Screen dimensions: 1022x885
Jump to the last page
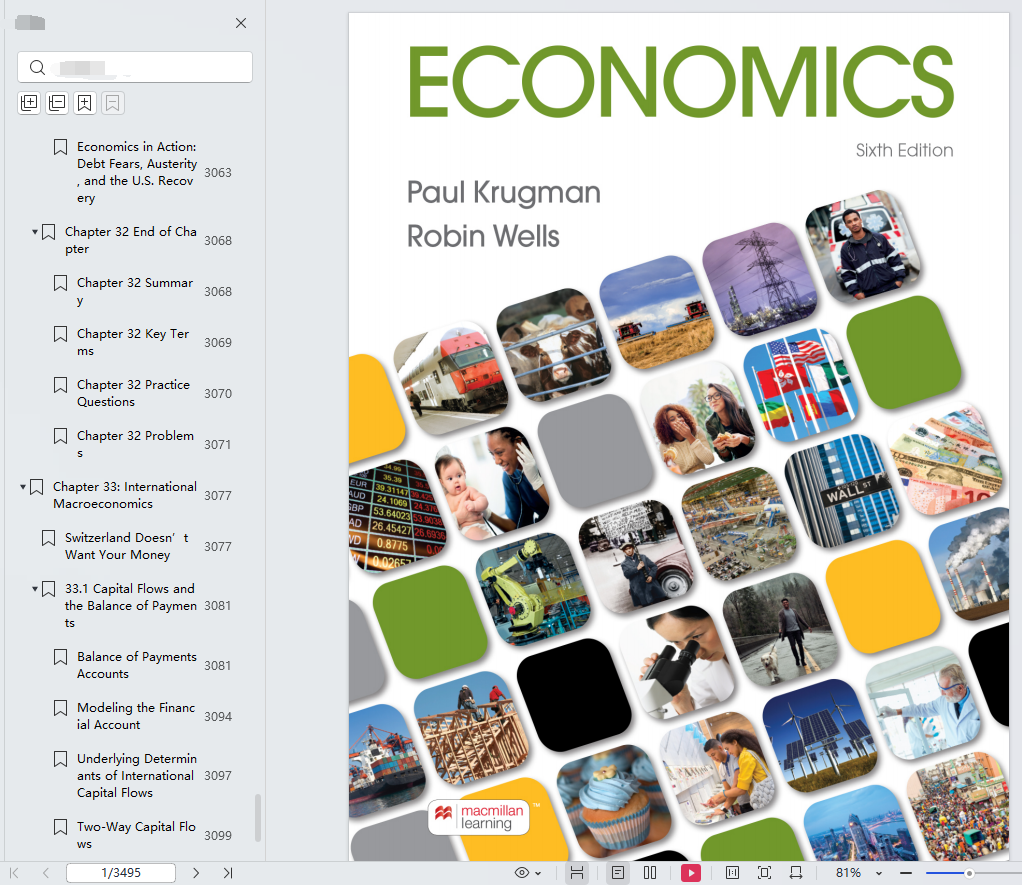coord(227,873)
